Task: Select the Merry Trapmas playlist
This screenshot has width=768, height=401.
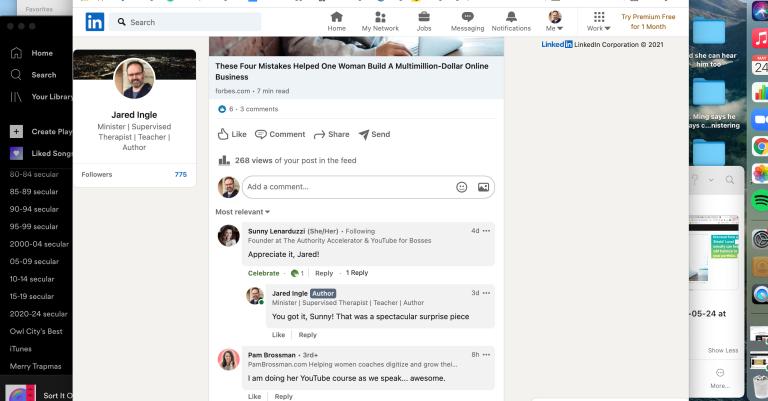Action: [x=35, y=366]
